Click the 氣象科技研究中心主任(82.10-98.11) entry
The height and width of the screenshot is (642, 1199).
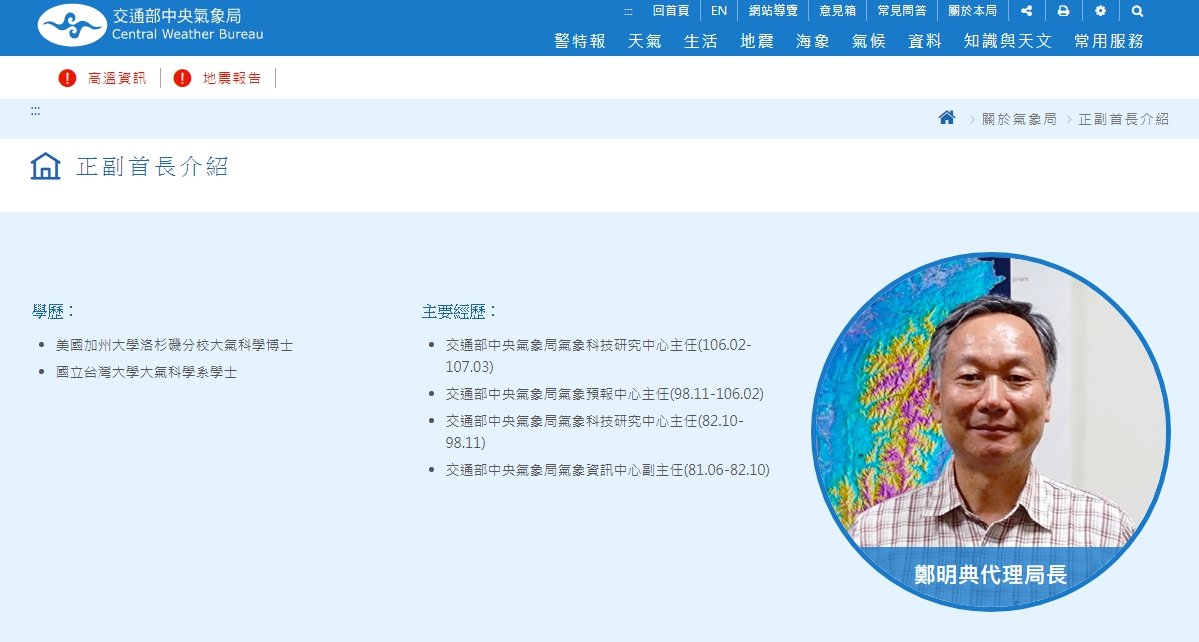pos(595,432)
